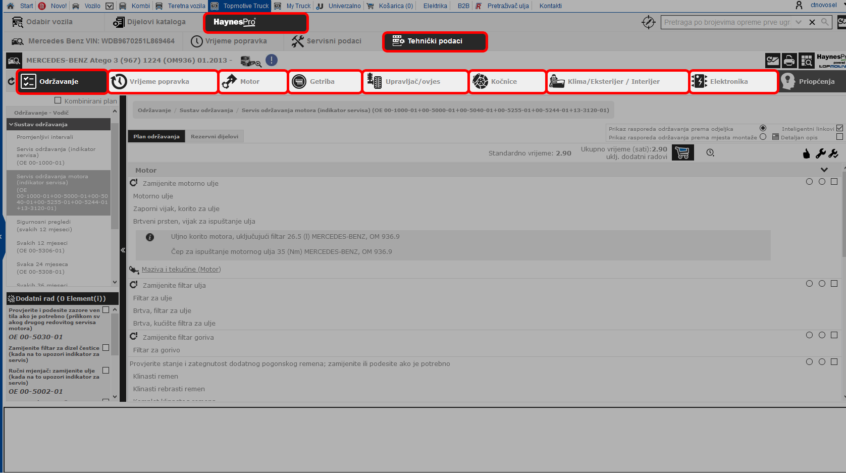Open the Elektronika category
Viewport: 846px width, 473px height.
[x=733, y=81]
